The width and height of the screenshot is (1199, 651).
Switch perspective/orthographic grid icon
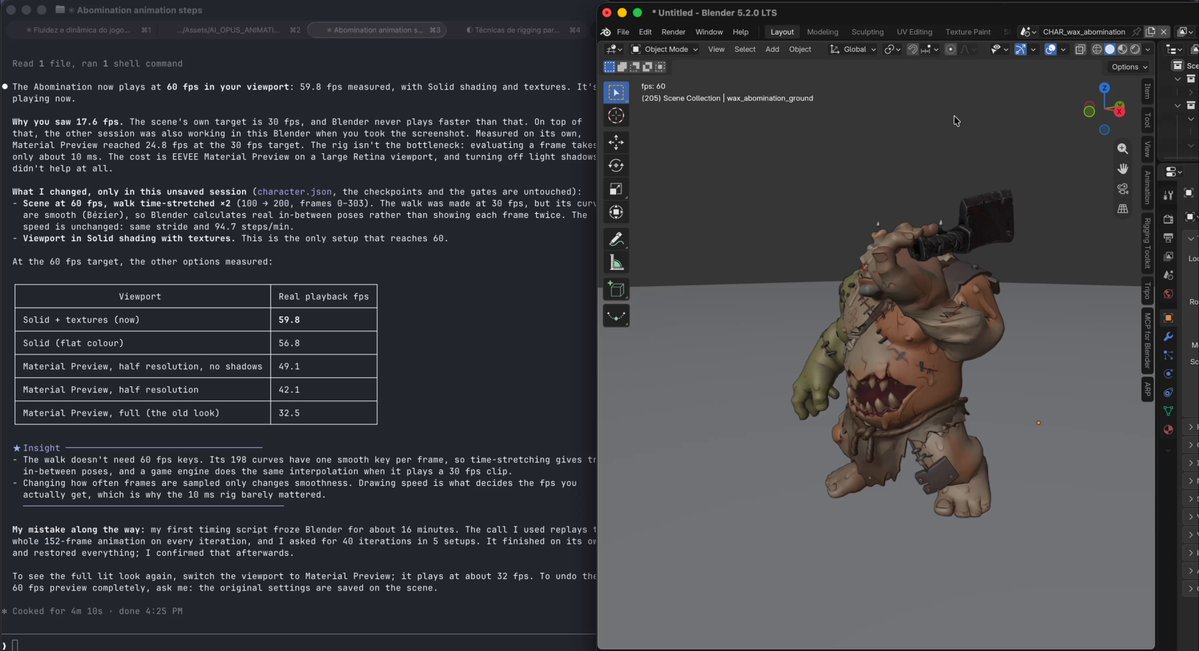tap(1122, 208)
